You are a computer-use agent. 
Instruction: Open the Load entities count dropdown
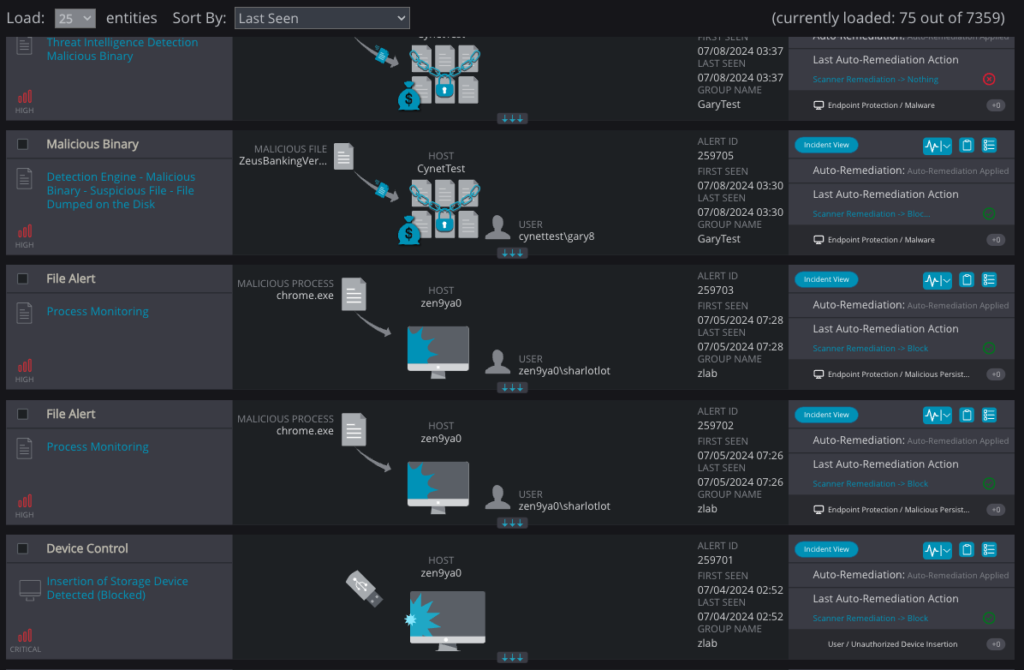[74, 18]
